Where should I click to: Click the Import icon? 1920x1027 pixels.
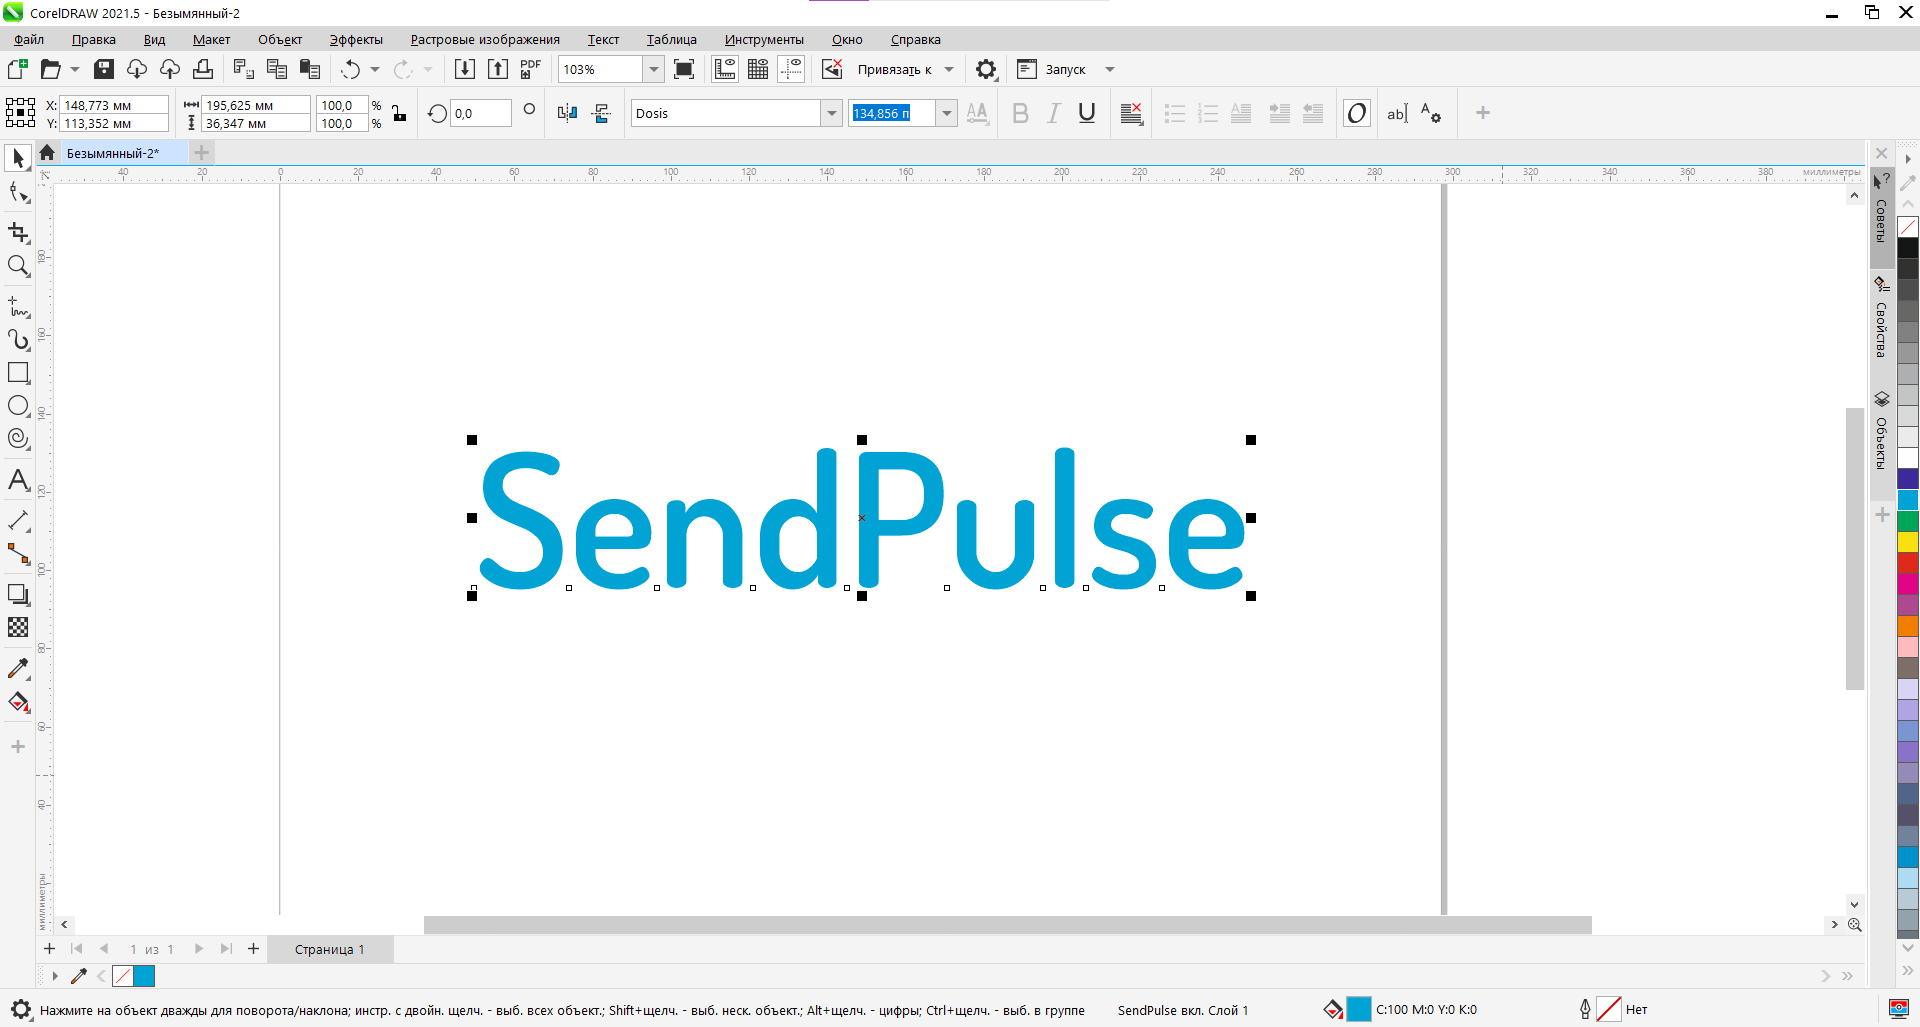coord(465,69)
